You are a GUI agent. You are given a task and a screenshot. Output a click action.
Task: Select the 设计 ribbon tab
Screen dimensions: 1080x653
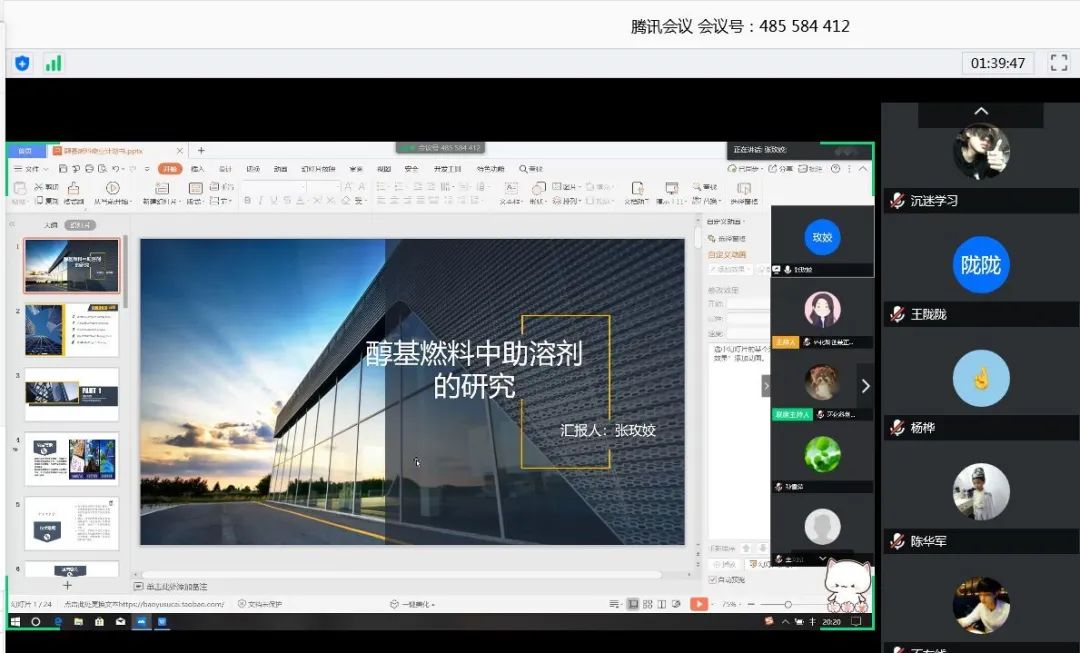pyautogui.click(x=225, y=169)
